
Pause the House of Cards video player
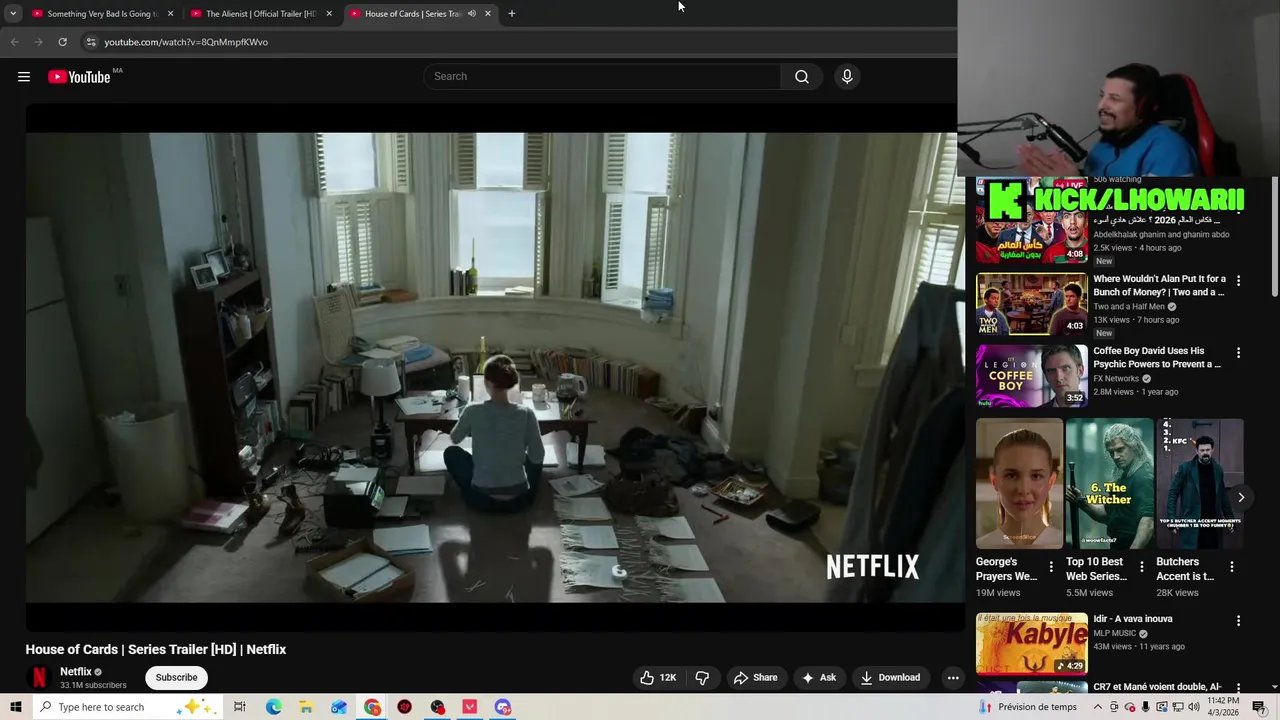(x=495, y=367)
